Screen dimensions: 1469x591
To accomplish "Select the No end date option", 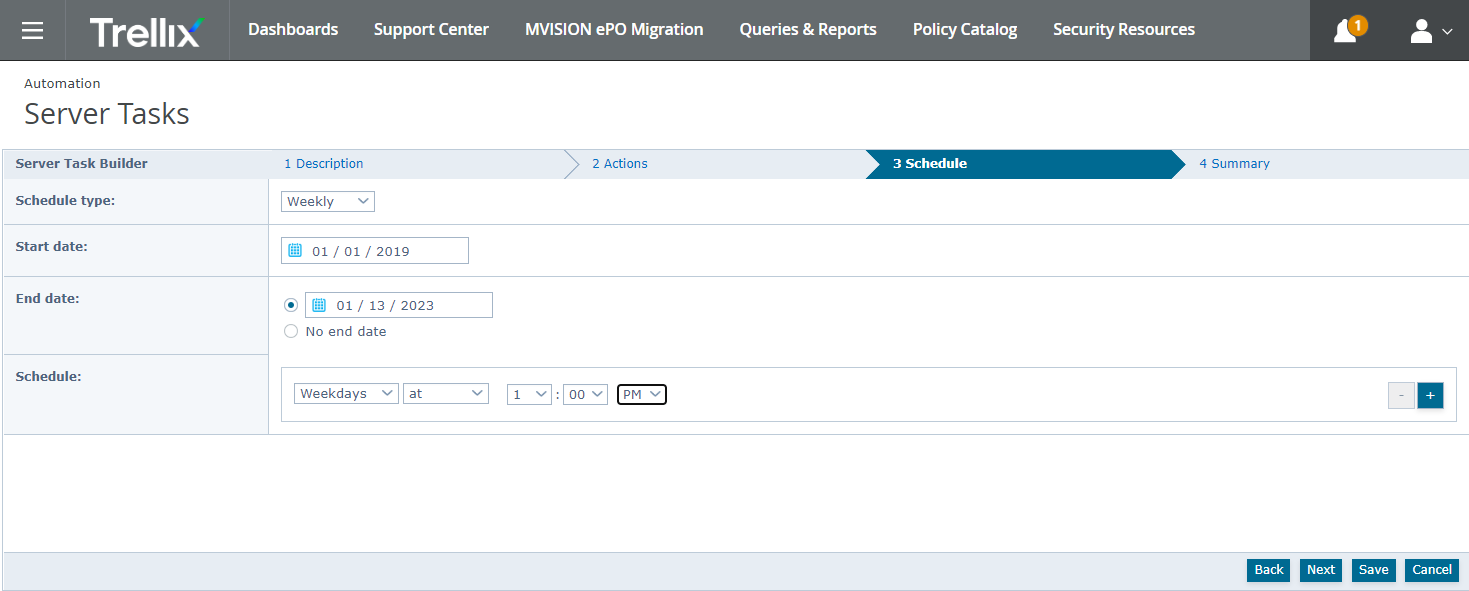I will pos(291,331).
